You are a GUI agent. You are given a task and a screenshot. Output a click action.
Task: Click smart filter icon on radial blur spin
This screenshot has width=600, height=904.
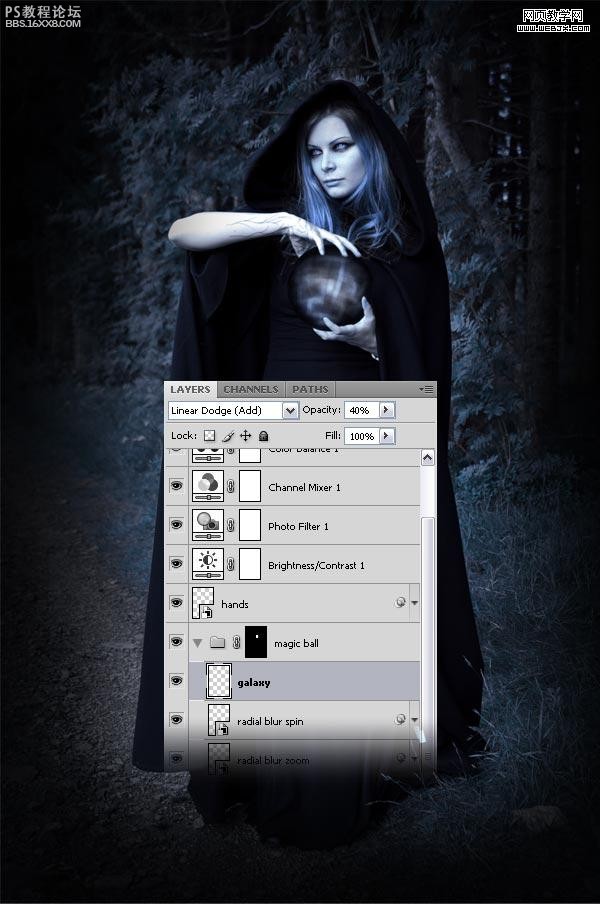click(401, 720)
